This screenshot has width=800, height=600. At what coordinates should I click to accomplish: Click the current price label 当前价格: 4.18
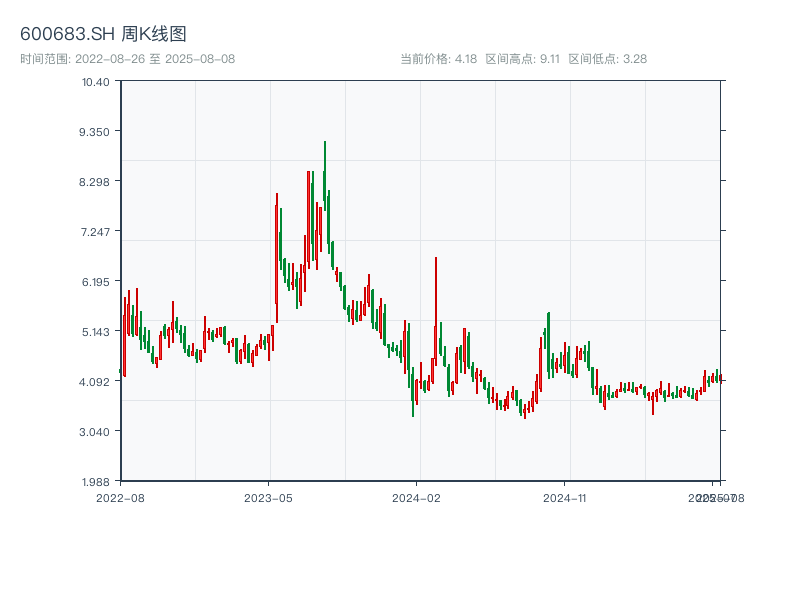click(x=439, y=59)
